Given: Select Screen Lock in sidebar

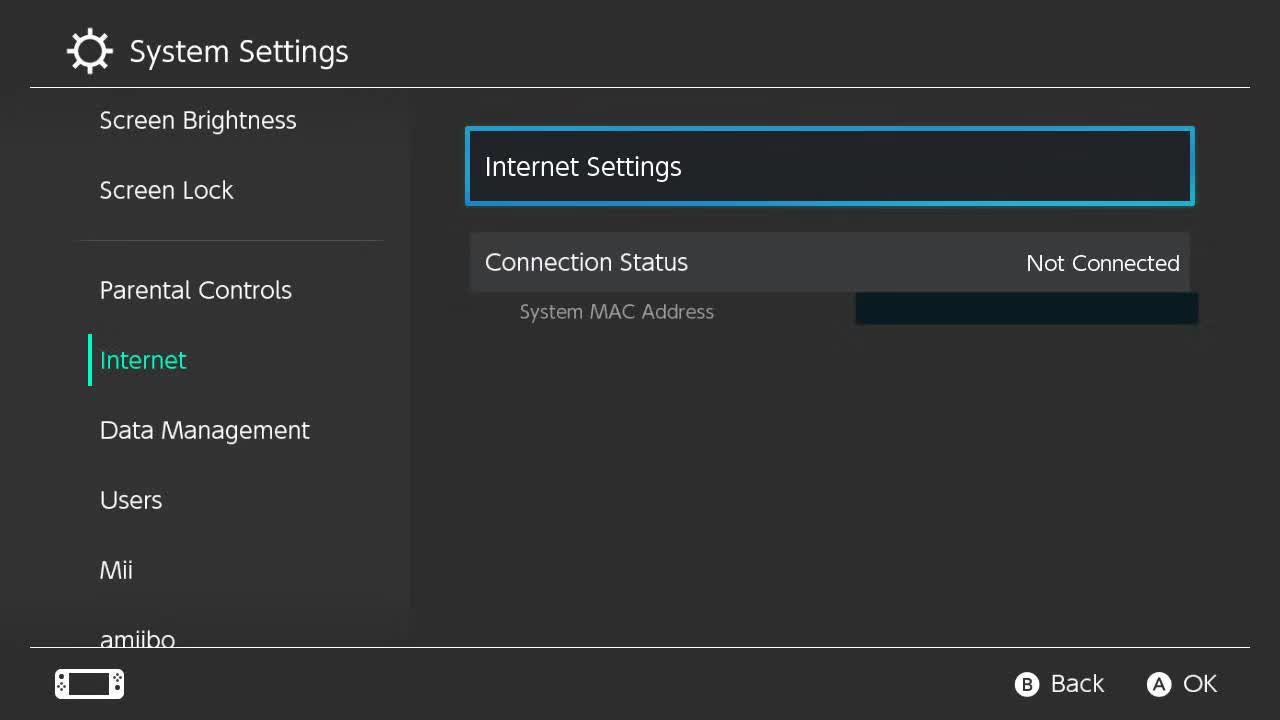Looking at the screenshot, I should click(x=166, y=191).
